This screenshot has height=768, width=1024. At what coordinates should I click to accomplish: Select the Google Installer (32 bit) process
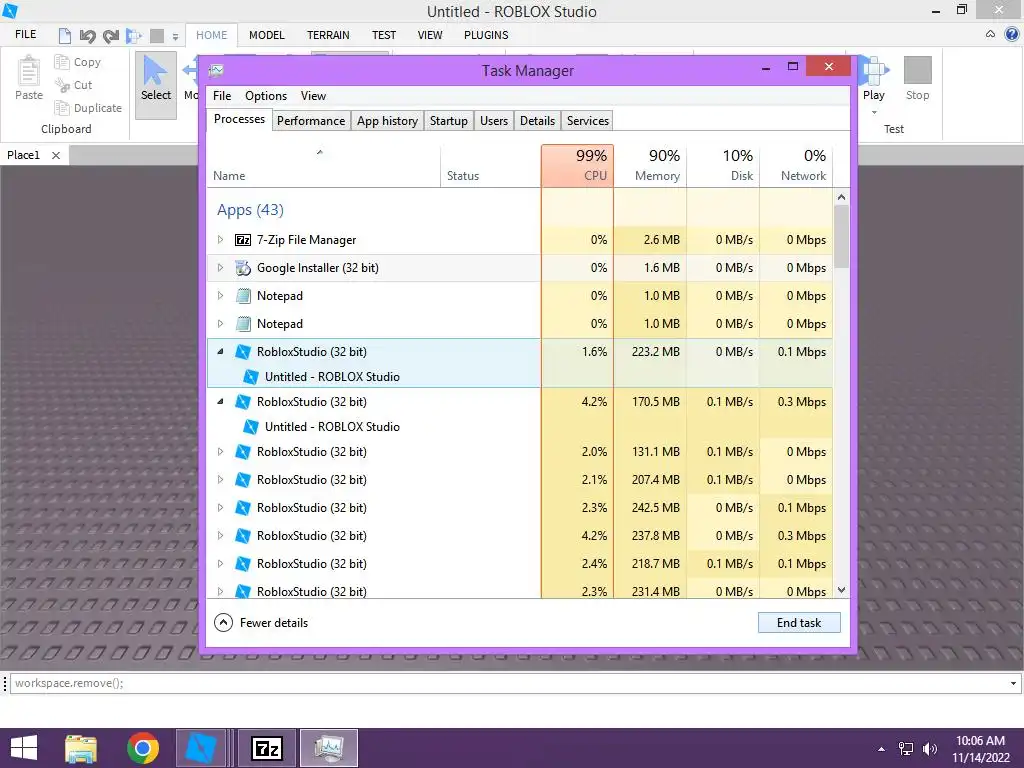(520, 268)
